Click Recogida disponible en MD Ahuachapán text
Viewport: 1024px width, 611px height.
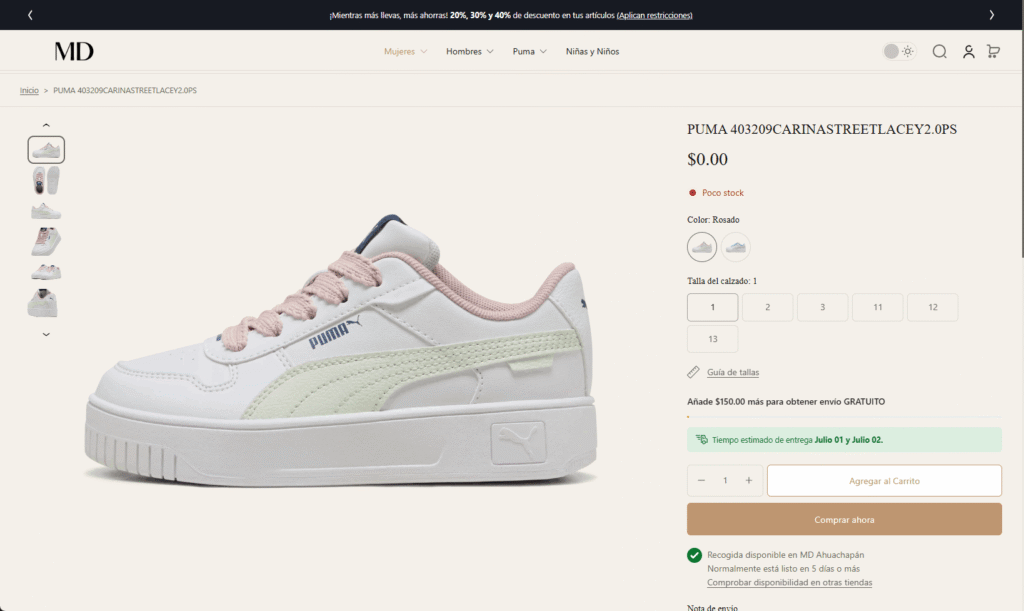coord(785,555)
